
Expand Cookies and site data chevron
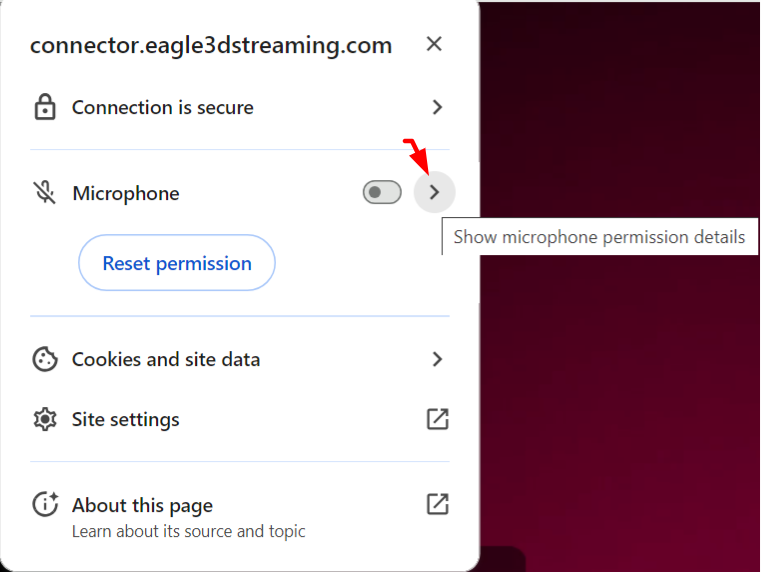[437, 359]
